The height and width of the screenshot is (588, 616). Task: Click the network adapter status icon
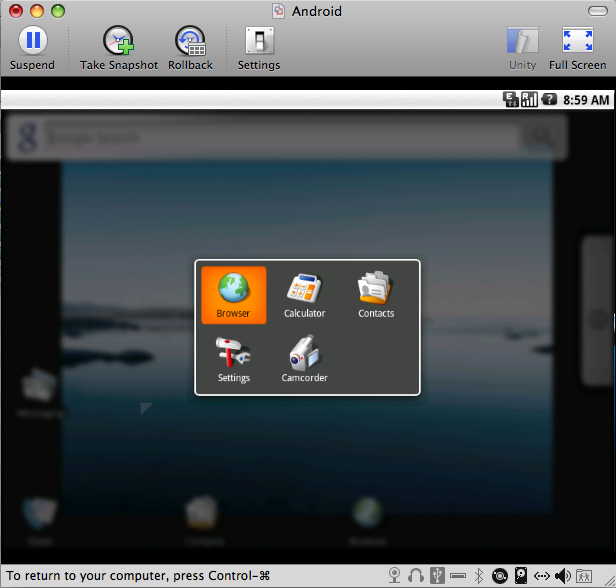tap(542, 576)
